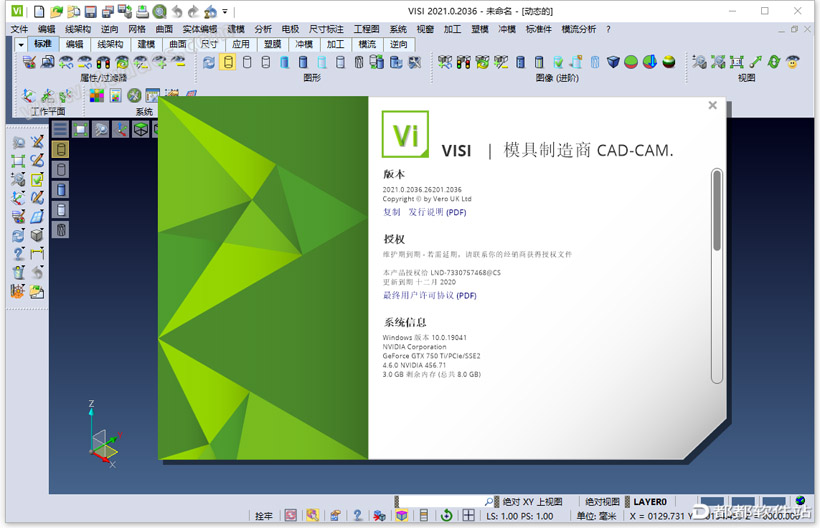Click the traffic light cubes icon in 图像 (进阶)

[463, 63]
